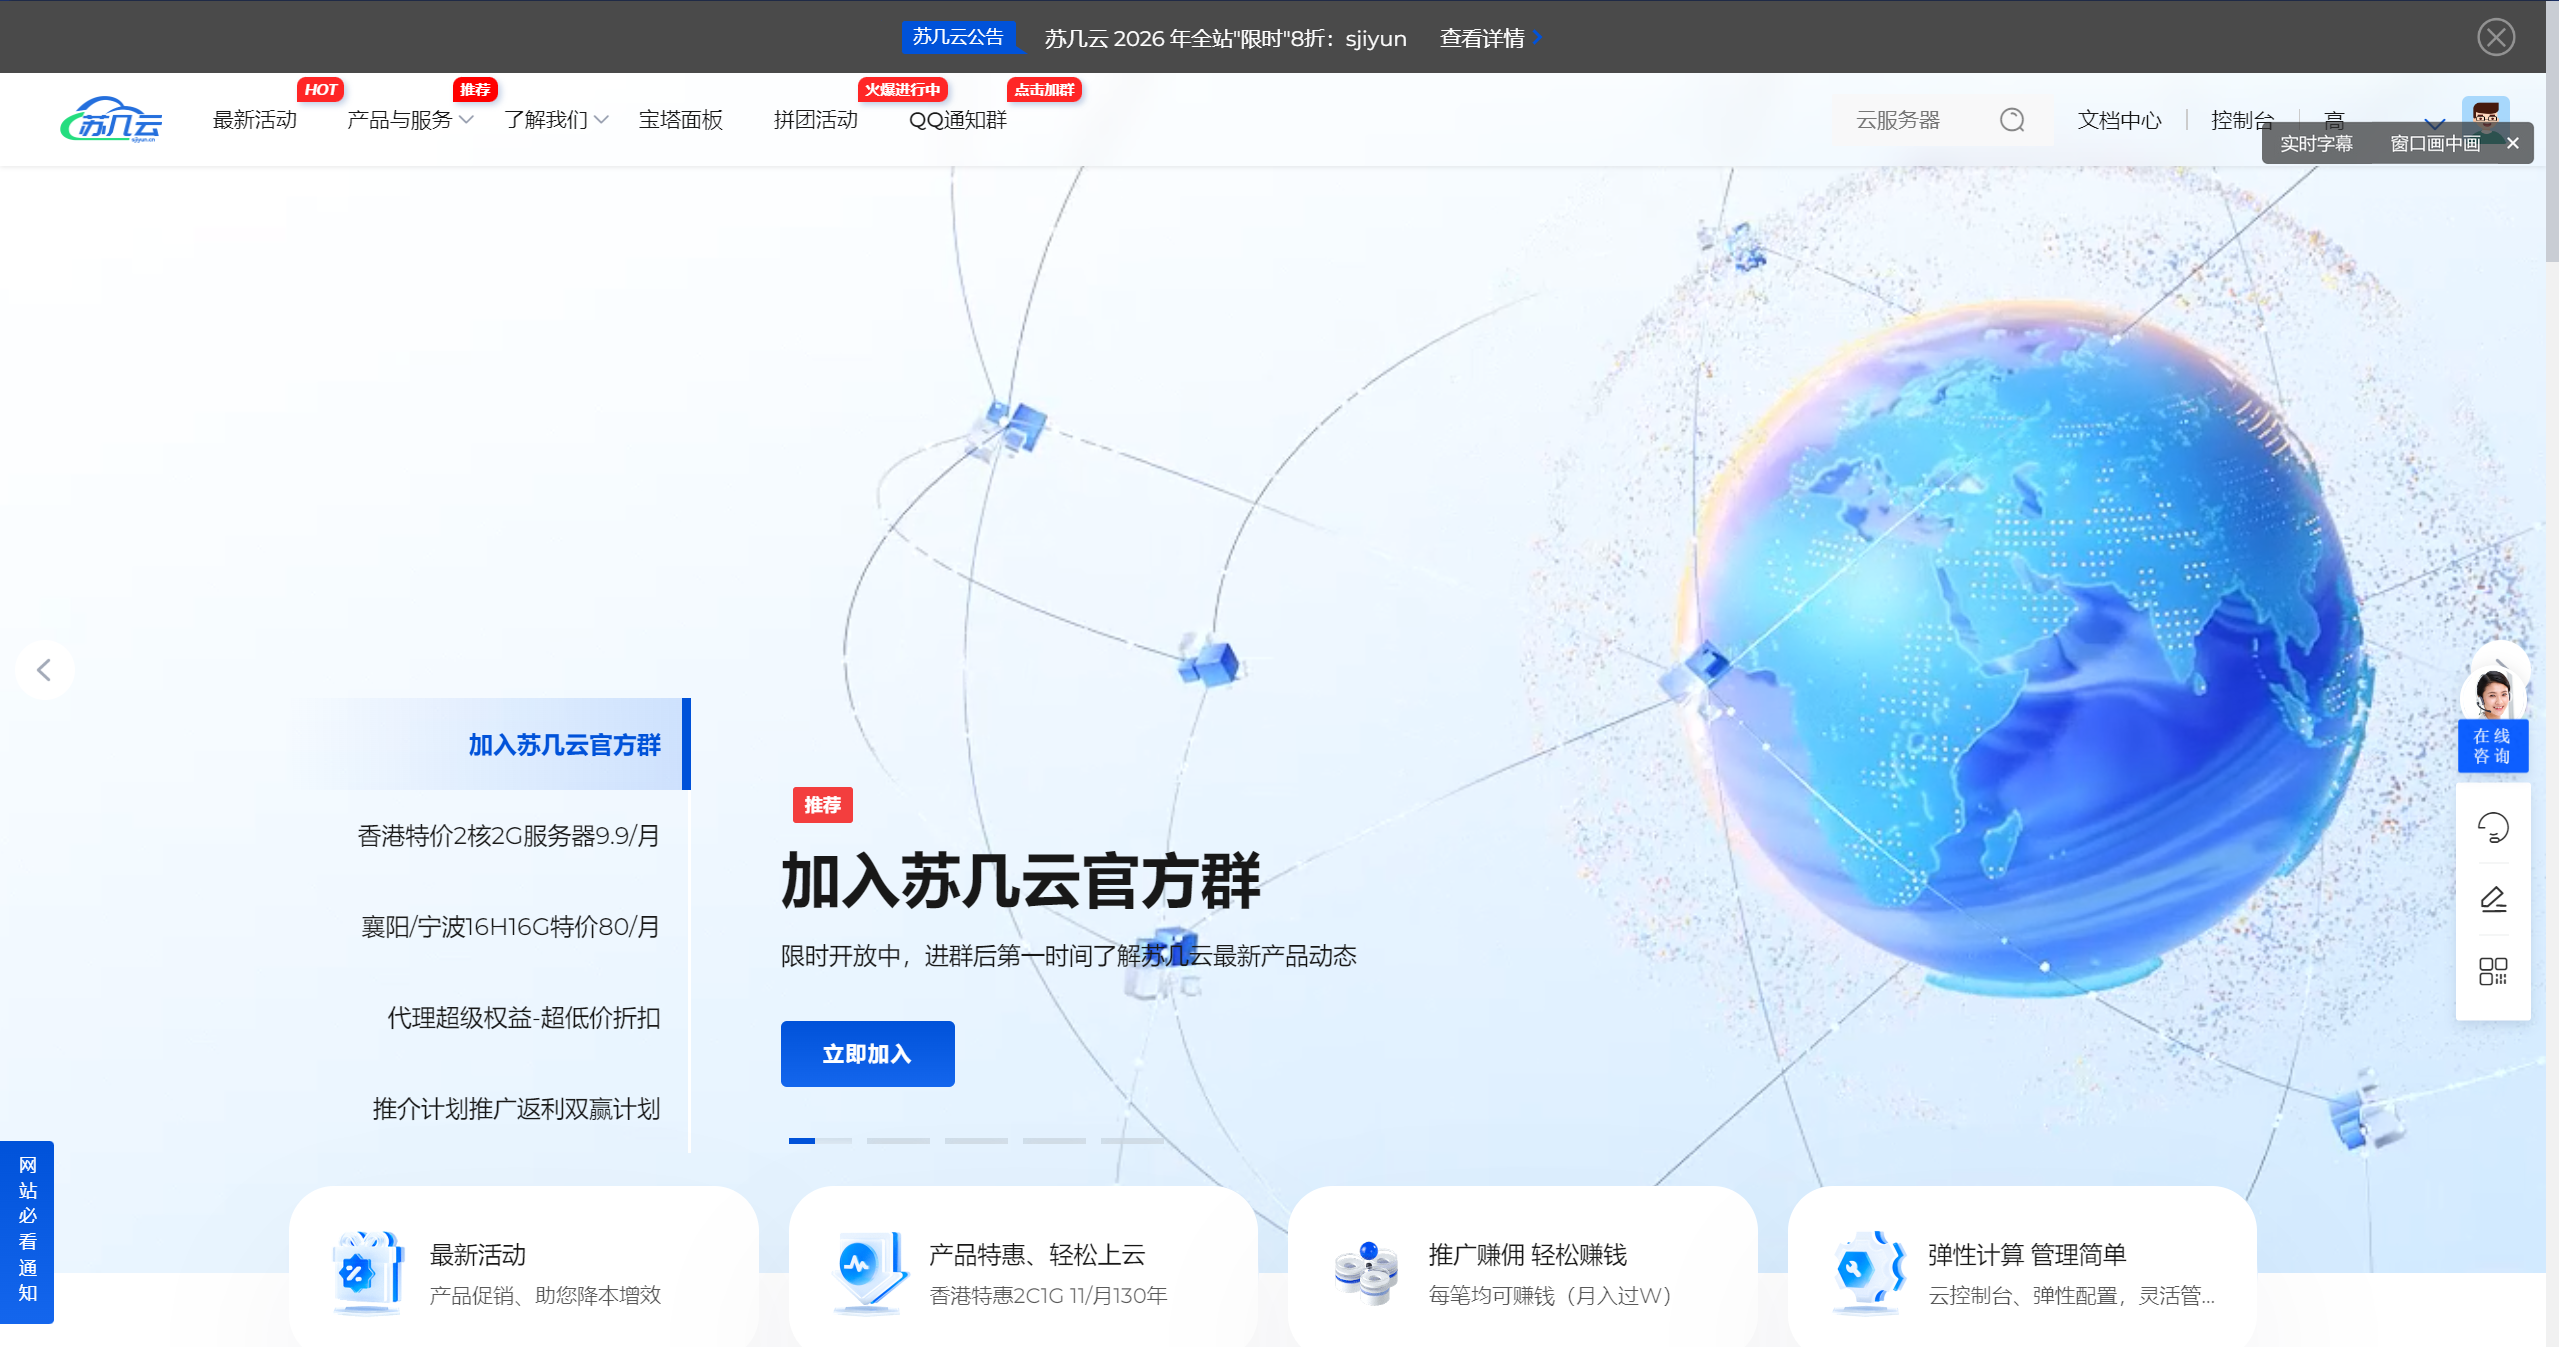
Task: Dismiss the announcement bar with X icon
Action: point(2495,37)
